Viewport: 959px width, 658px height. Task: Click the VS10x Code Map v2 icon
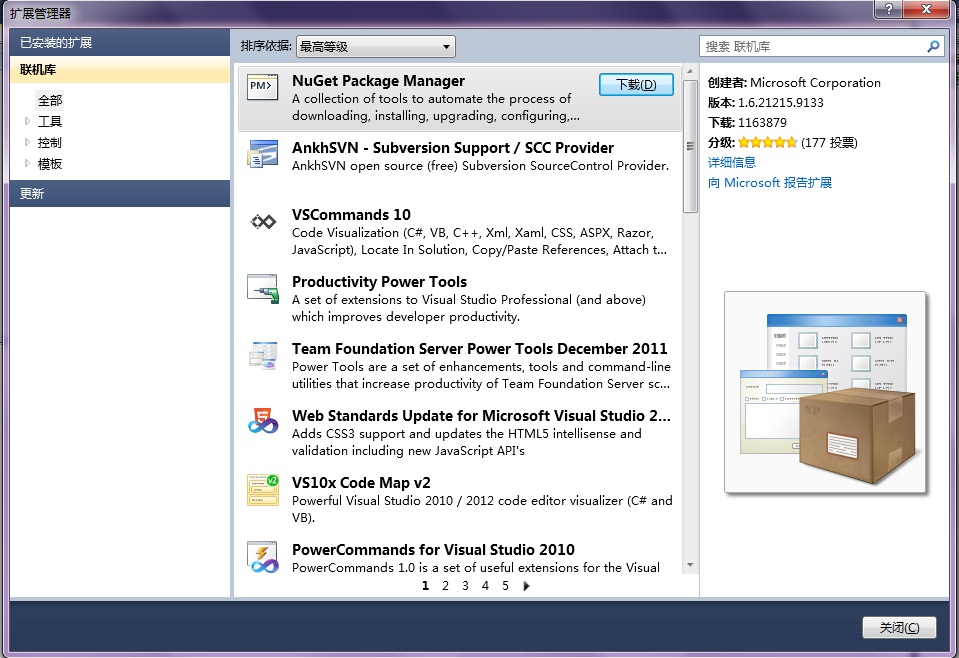[x=262, y=489]
